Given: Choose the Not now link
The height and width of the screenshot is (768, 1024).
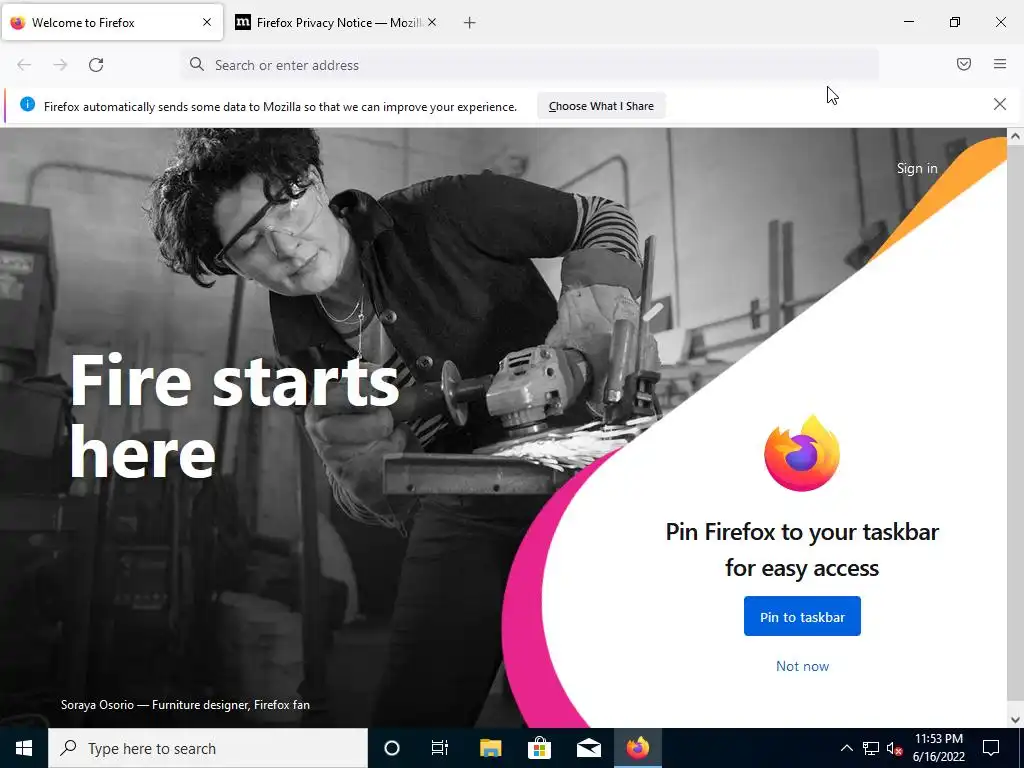Looking at the screenshot, I should pos(802,666).
